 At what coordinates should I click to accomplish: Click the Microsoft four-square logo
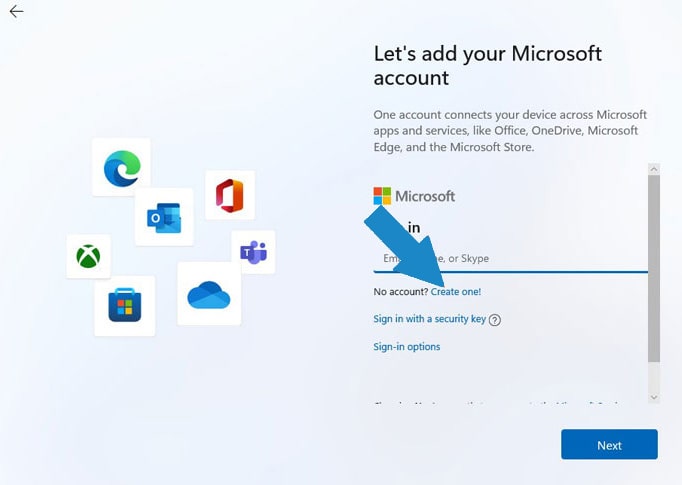(382, 196)
